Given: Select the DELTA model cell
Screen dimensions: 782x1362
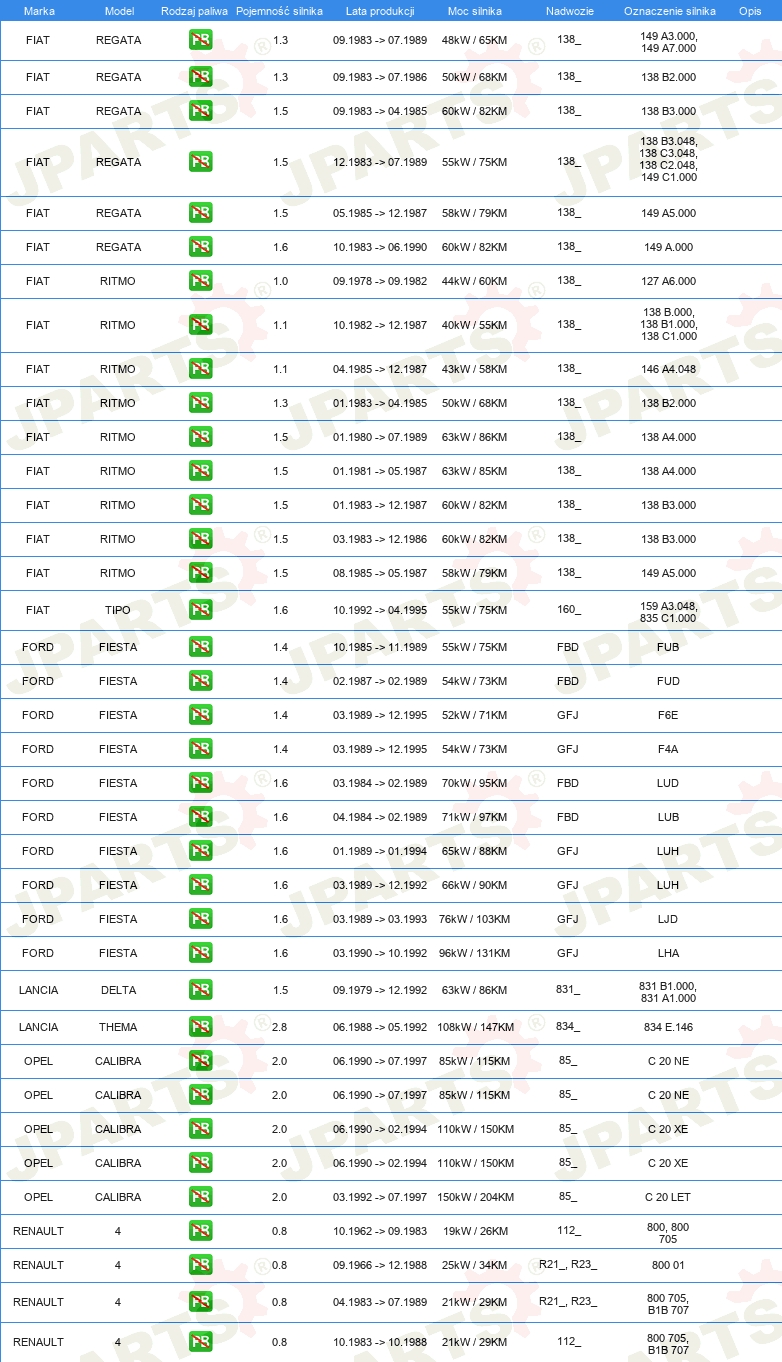Looking at the screenshot, I should pos(118,990).
